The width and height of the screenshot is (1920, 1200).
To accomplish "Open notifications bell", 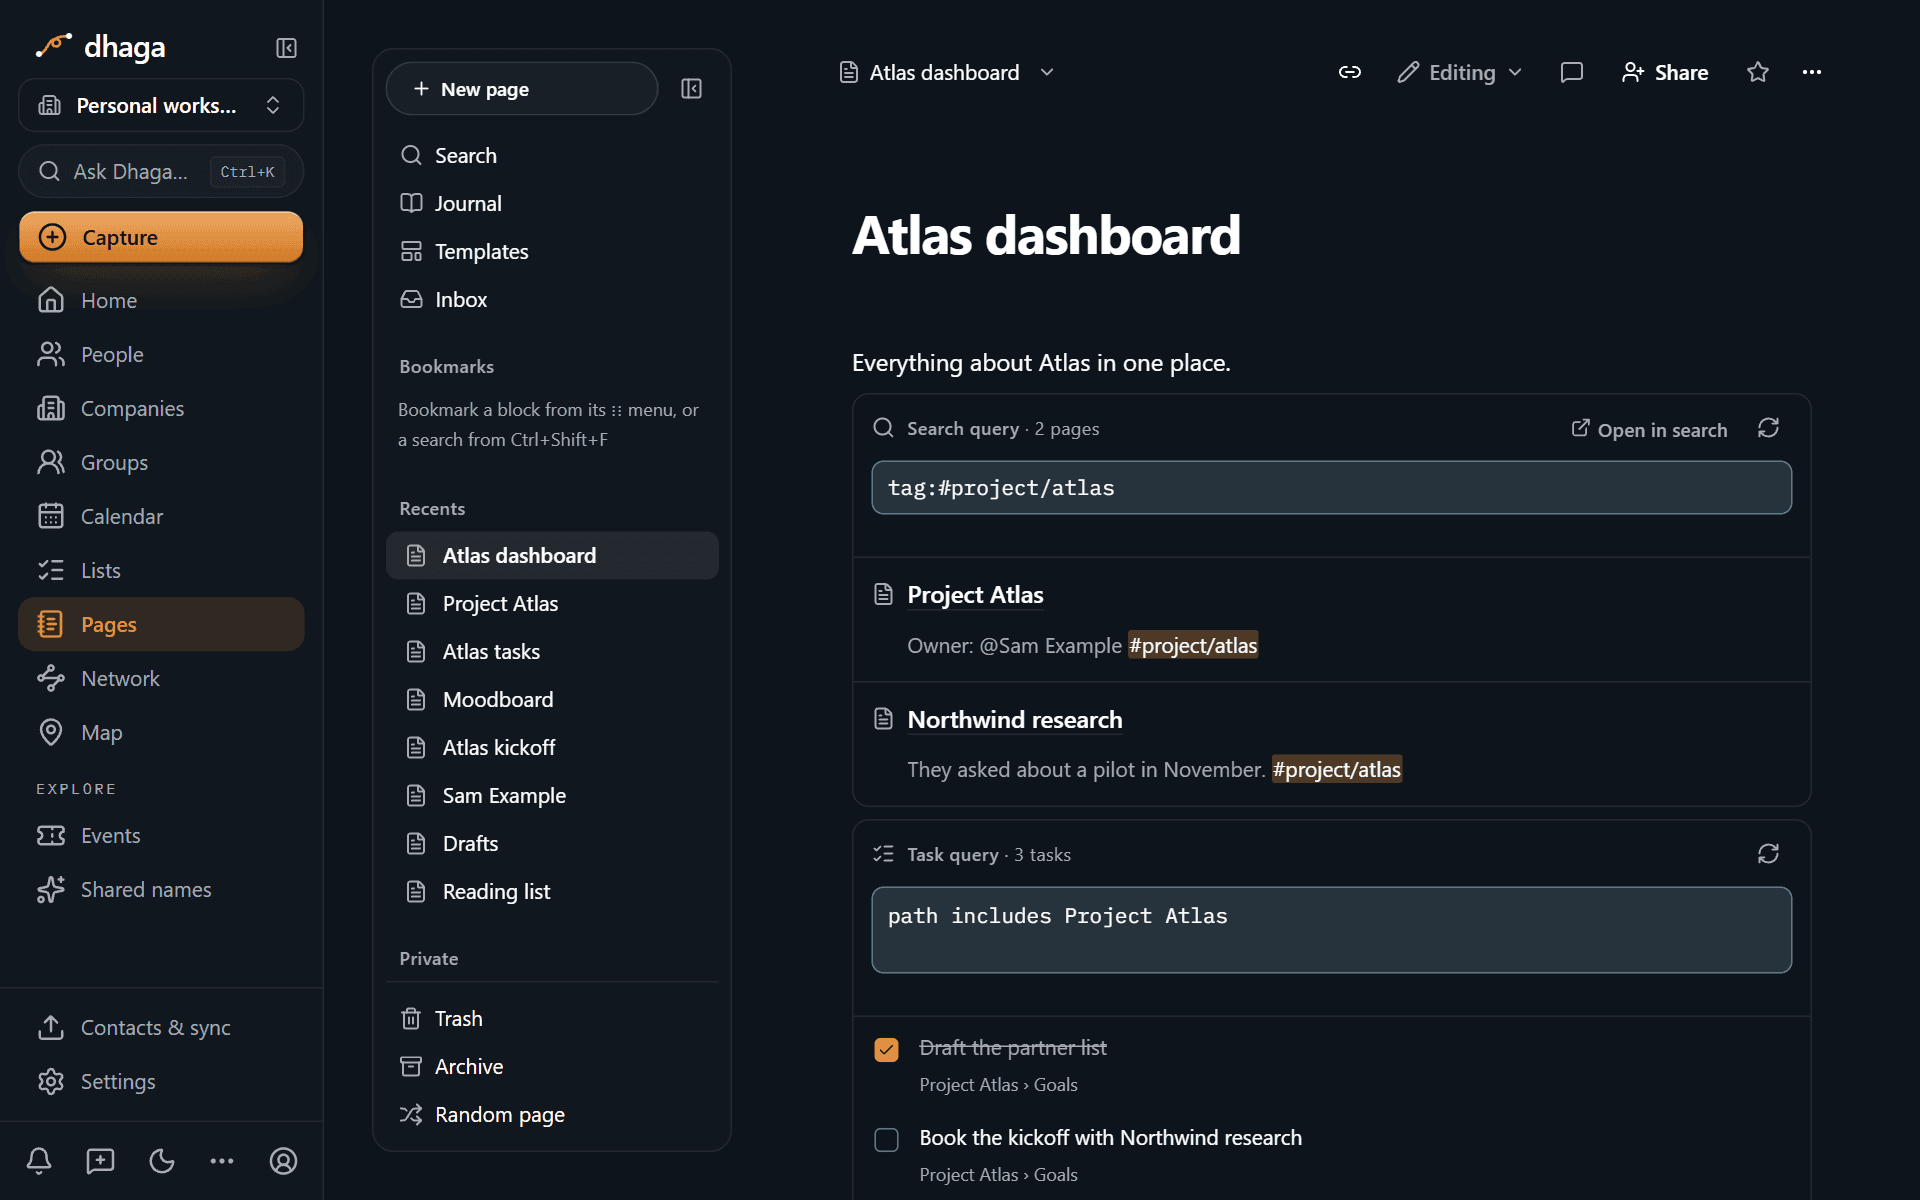I will click(x=39, y=1161).
